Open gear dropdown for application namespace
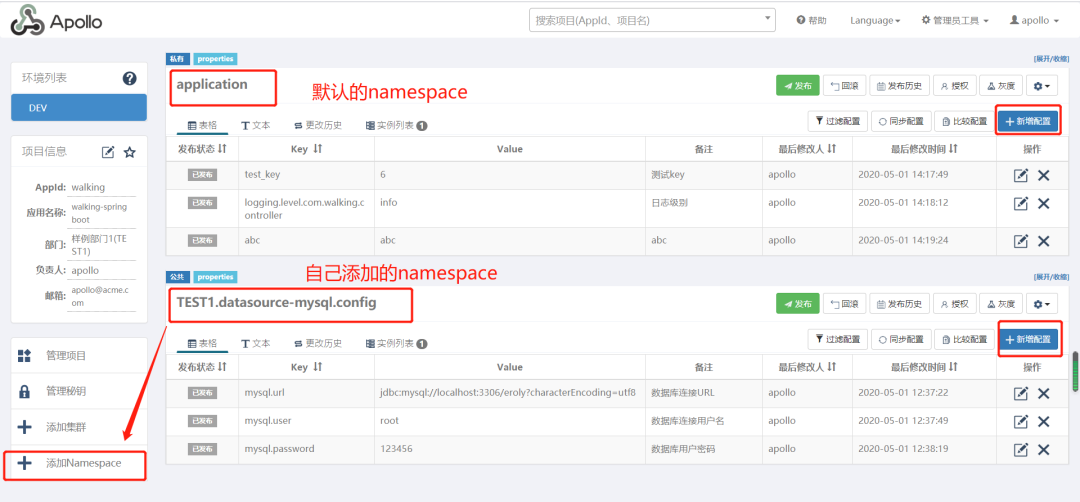 [1041, 86]
